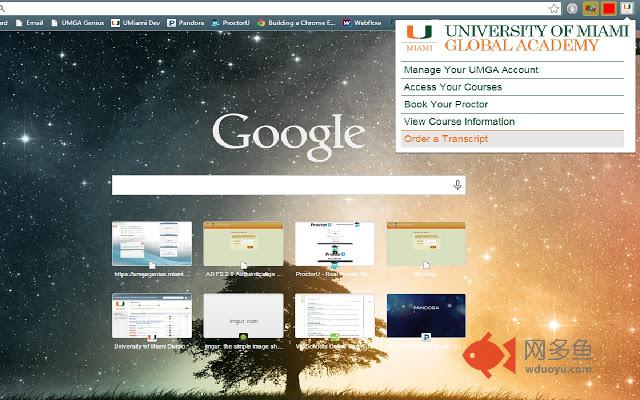
Task: Open the colorful extension icon beside the red square
Action: 591,9
